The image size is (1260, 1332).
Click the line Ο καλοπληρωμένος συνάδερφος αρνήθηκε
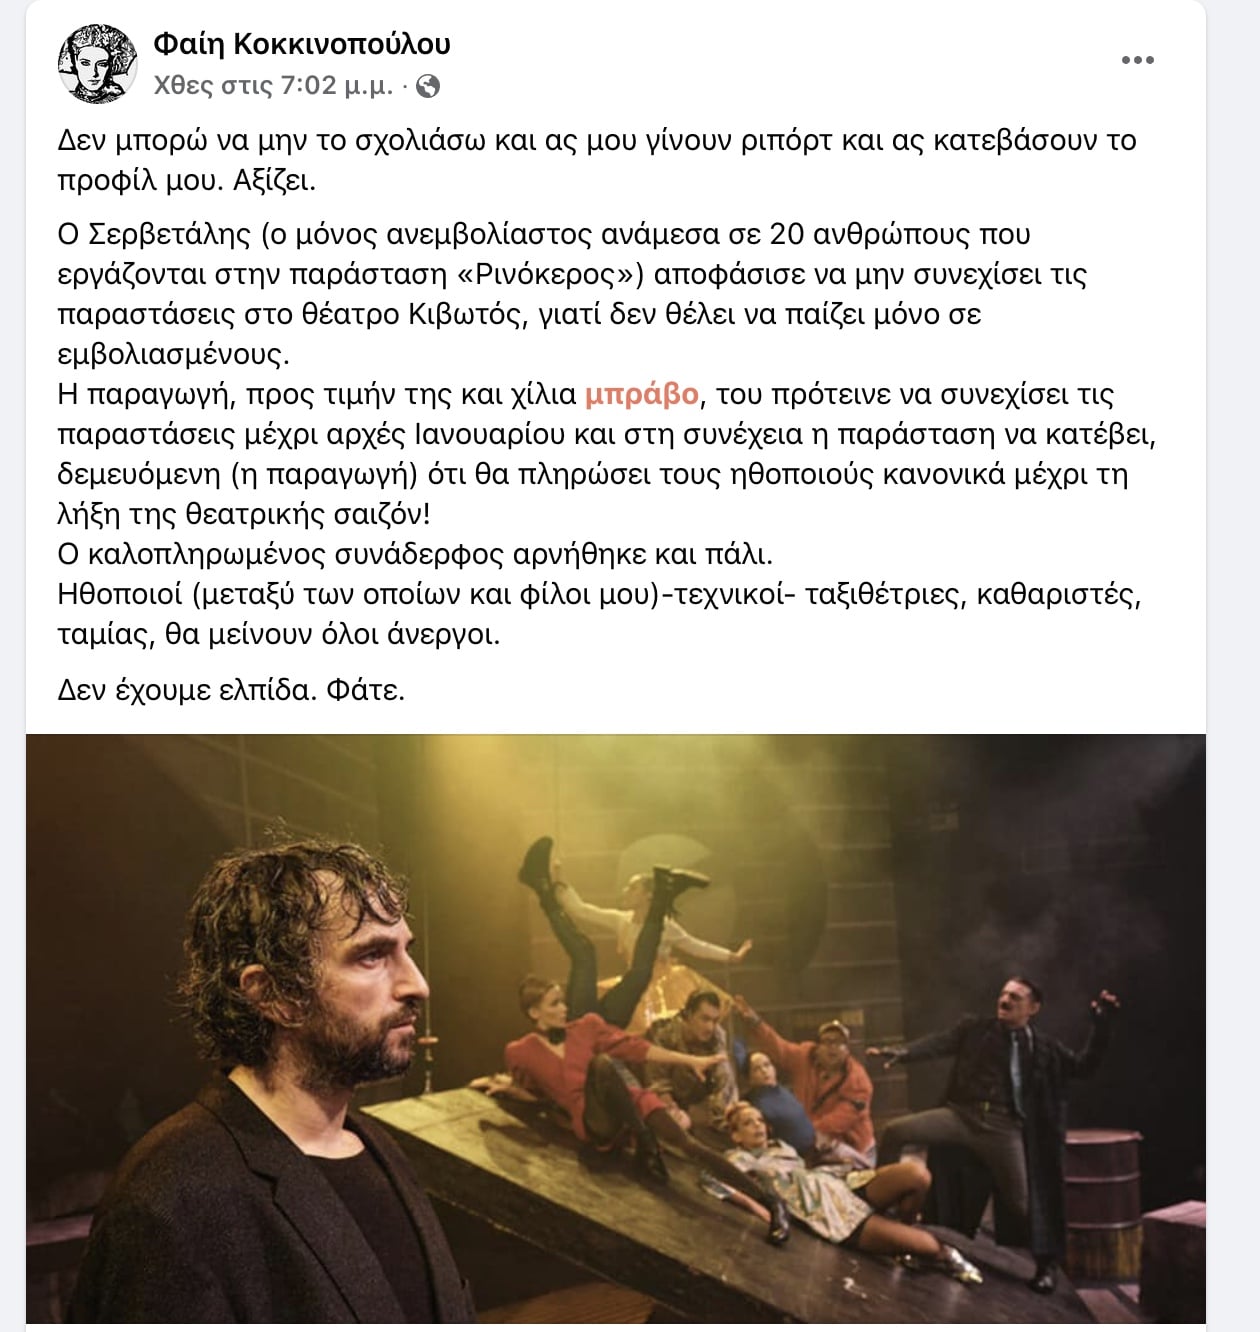(415, 554)
